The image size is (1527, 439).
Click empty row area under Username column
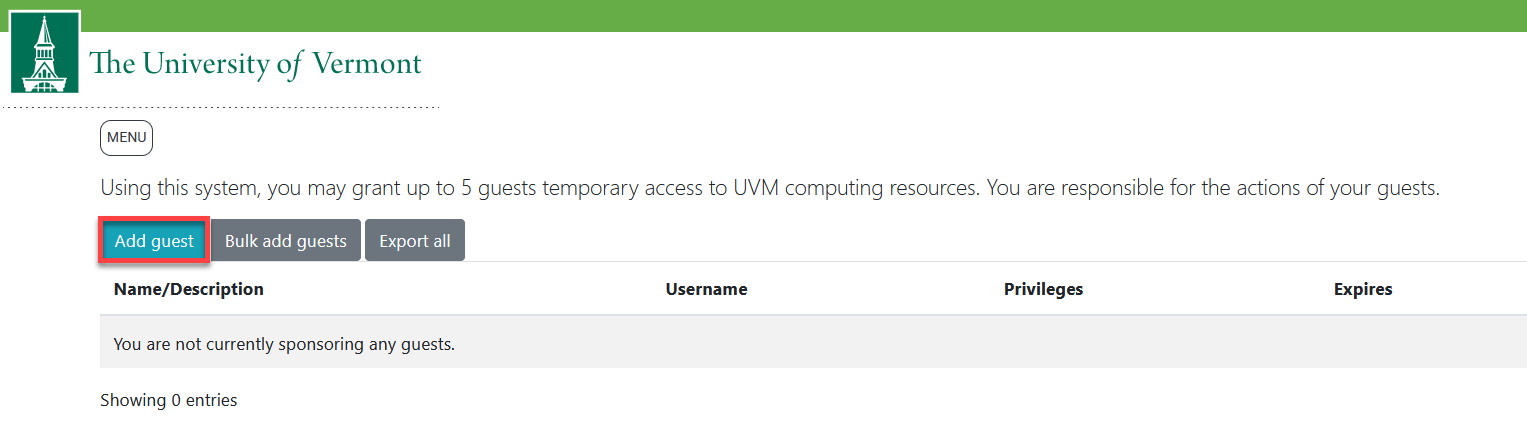click(706, 344)
